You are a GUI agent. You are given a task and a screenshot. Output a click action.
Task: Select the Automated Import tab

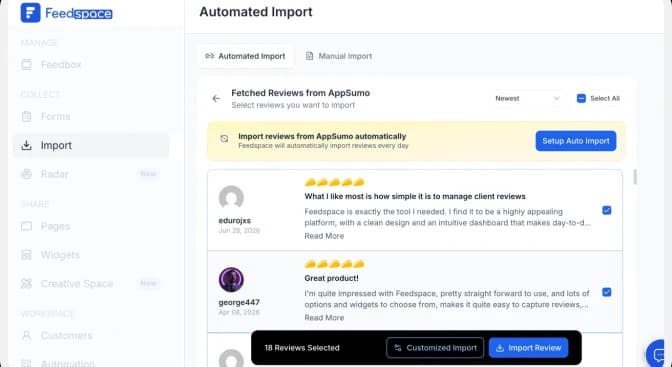pos(246,56)
